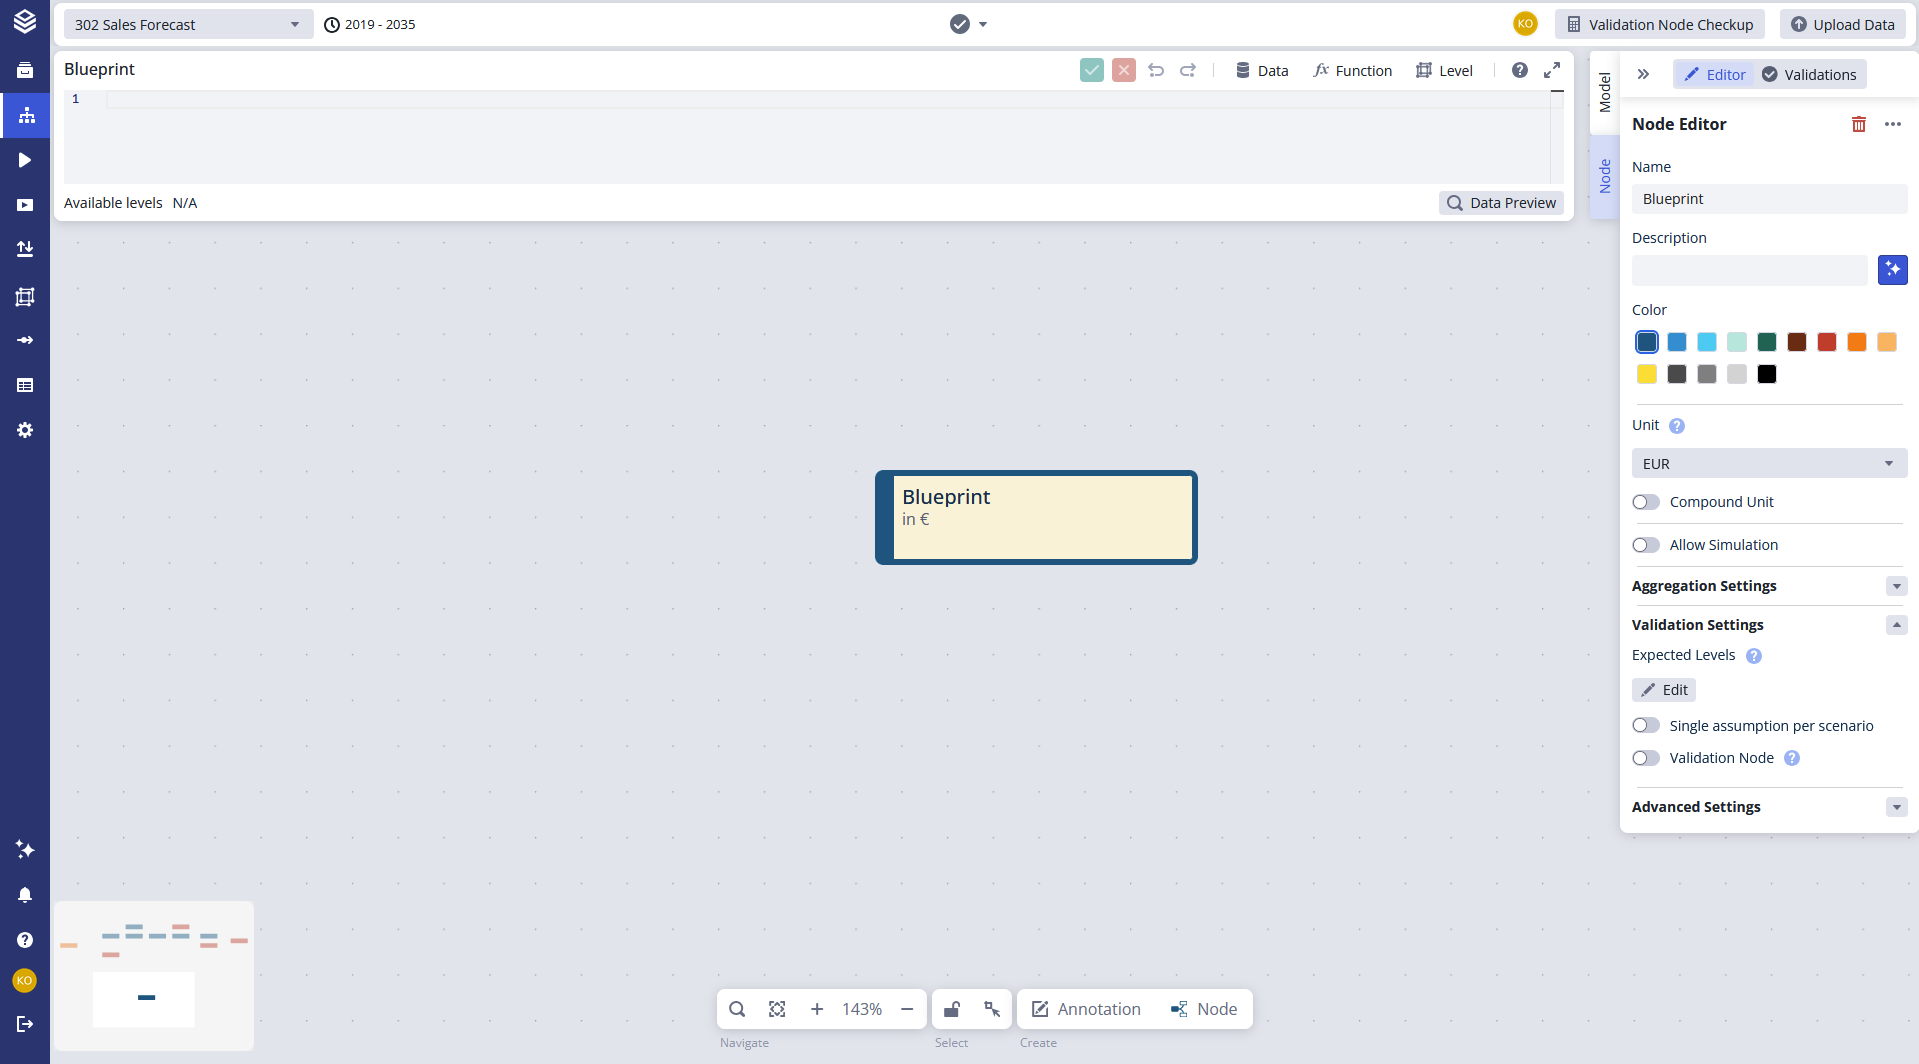Collapse the right panel with double chevron
Viewport: 1919px width, 1064px height.
pos(1643,74)
